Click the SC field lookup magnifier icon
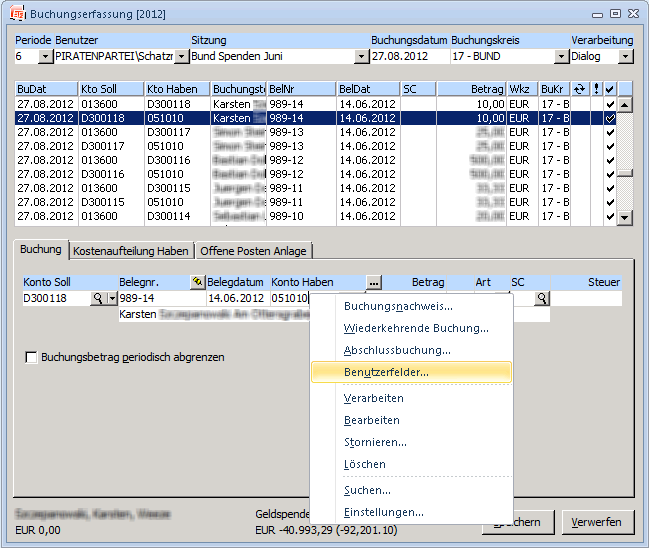Viewport: 649px width, 548px height. pos(541,298)
